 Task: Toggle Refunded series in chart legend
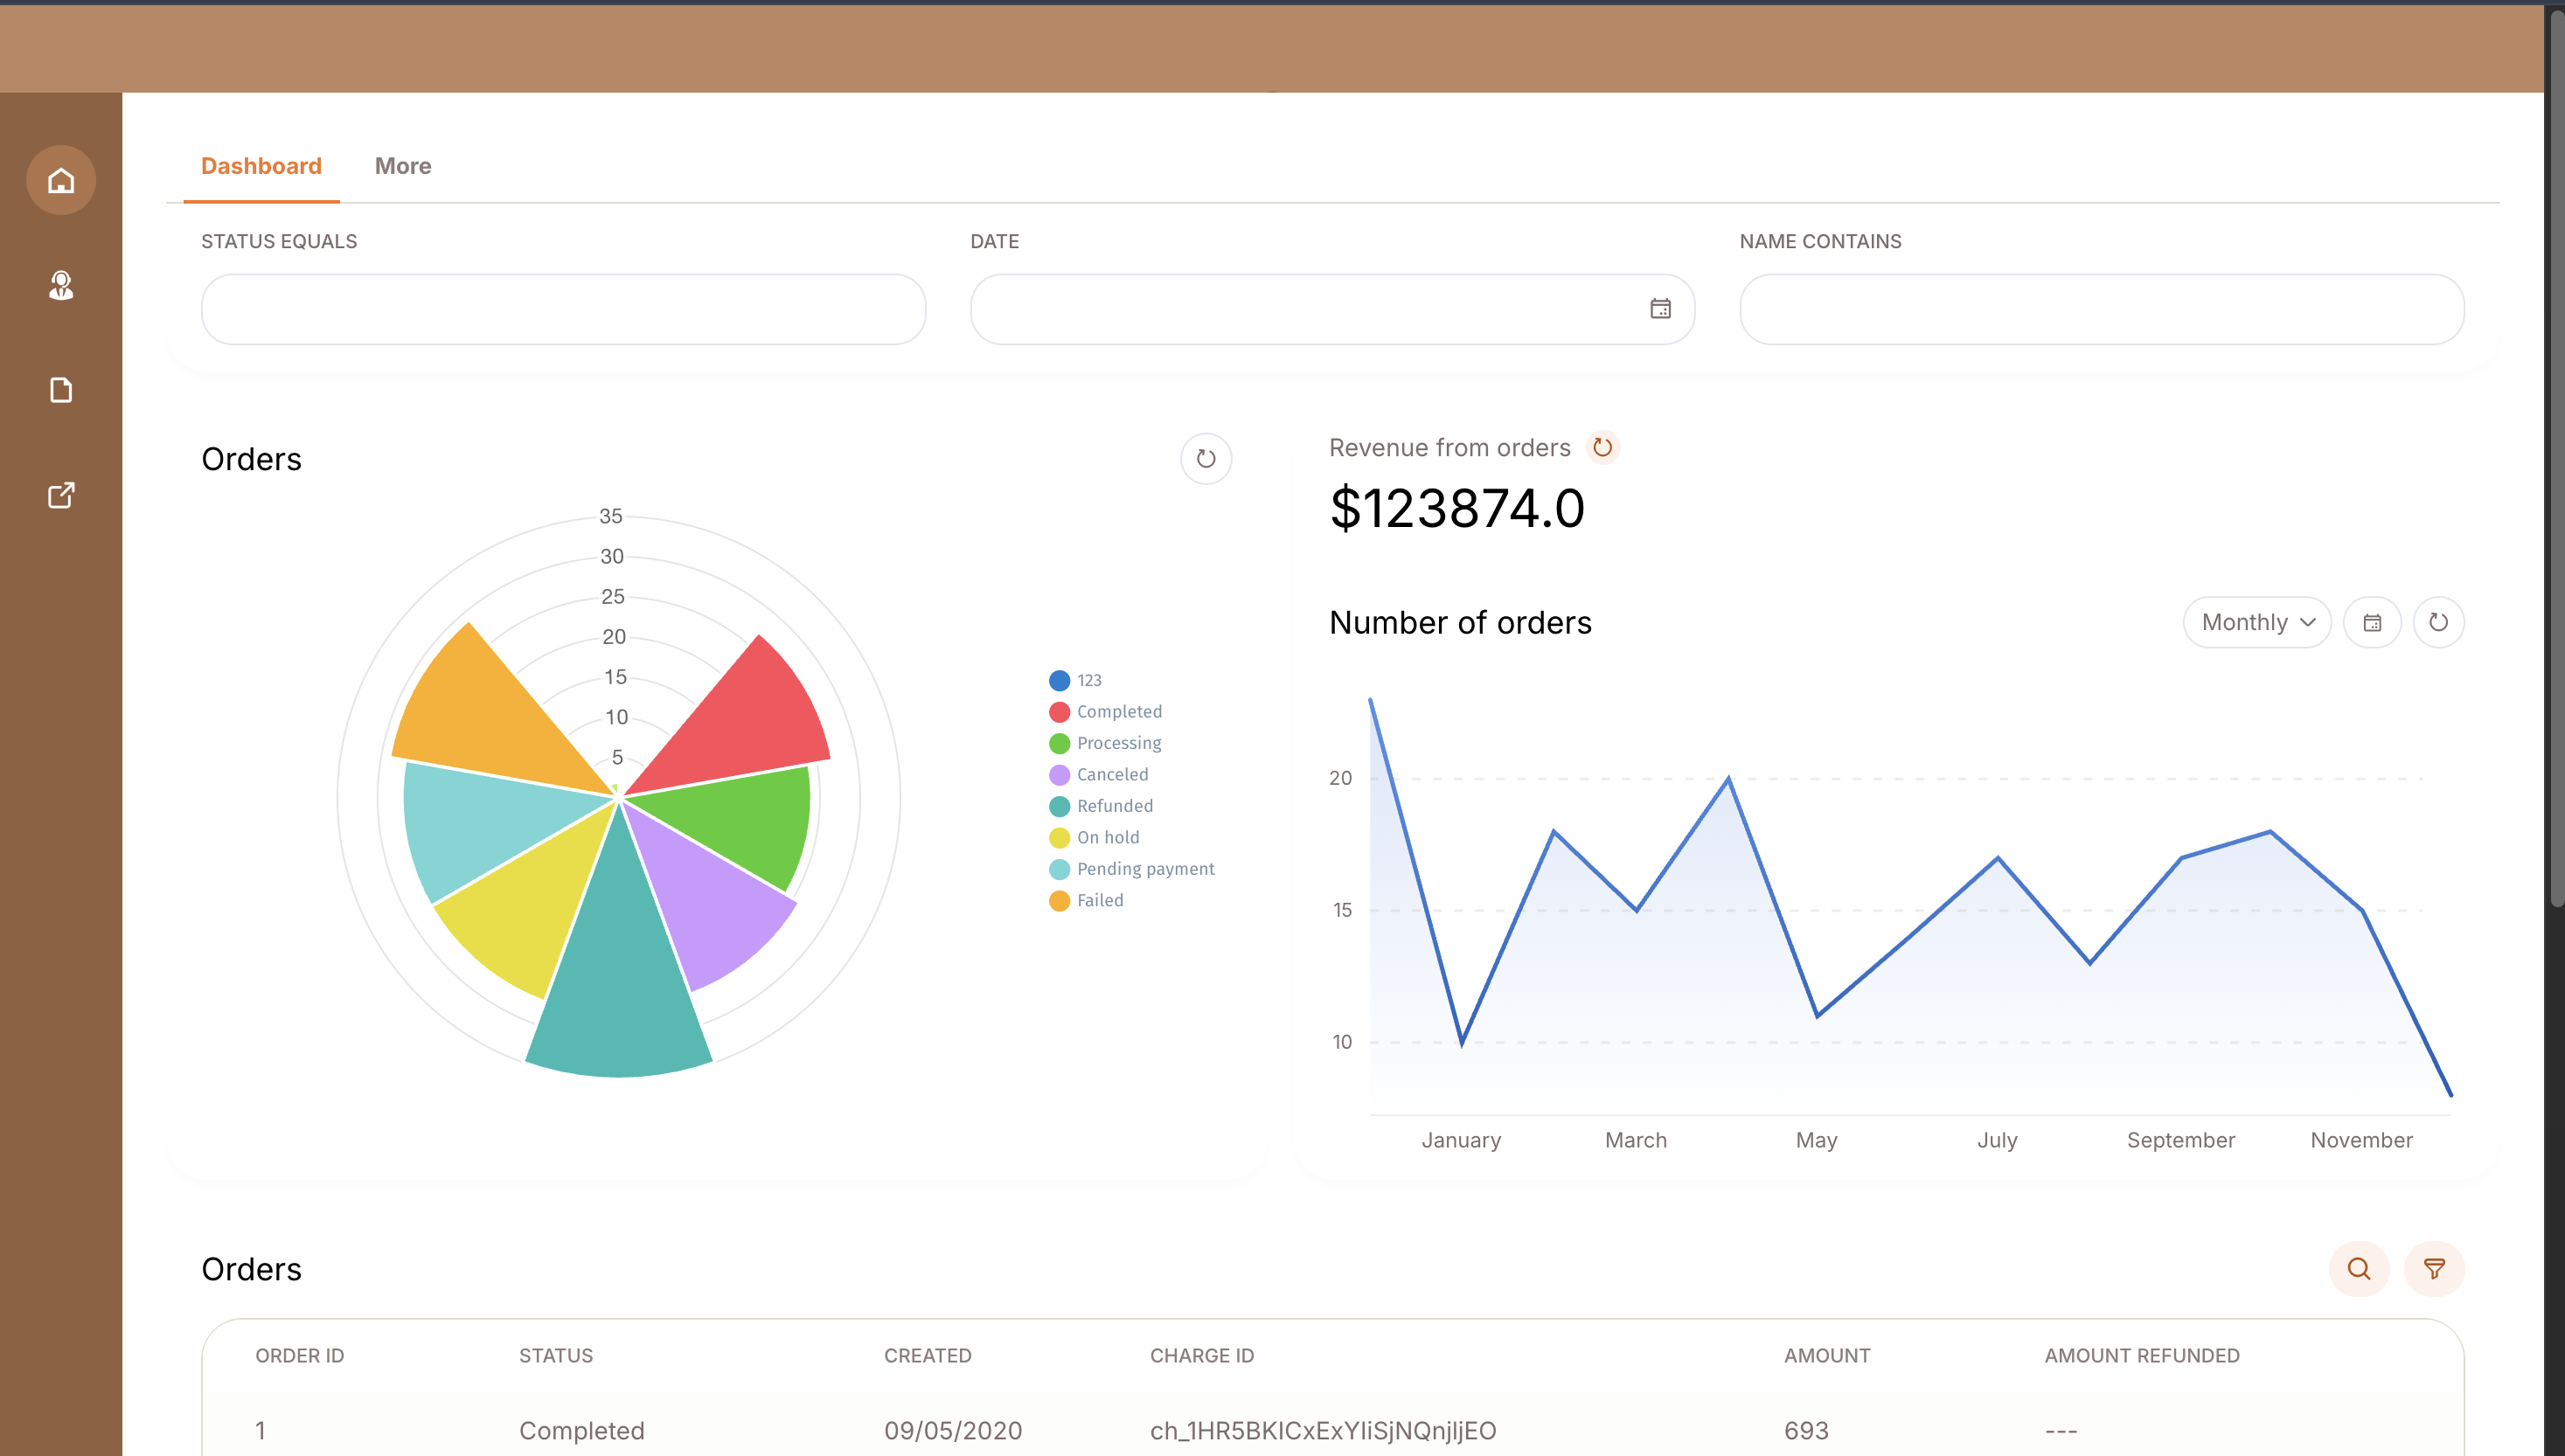click(x=1114, y=806)
